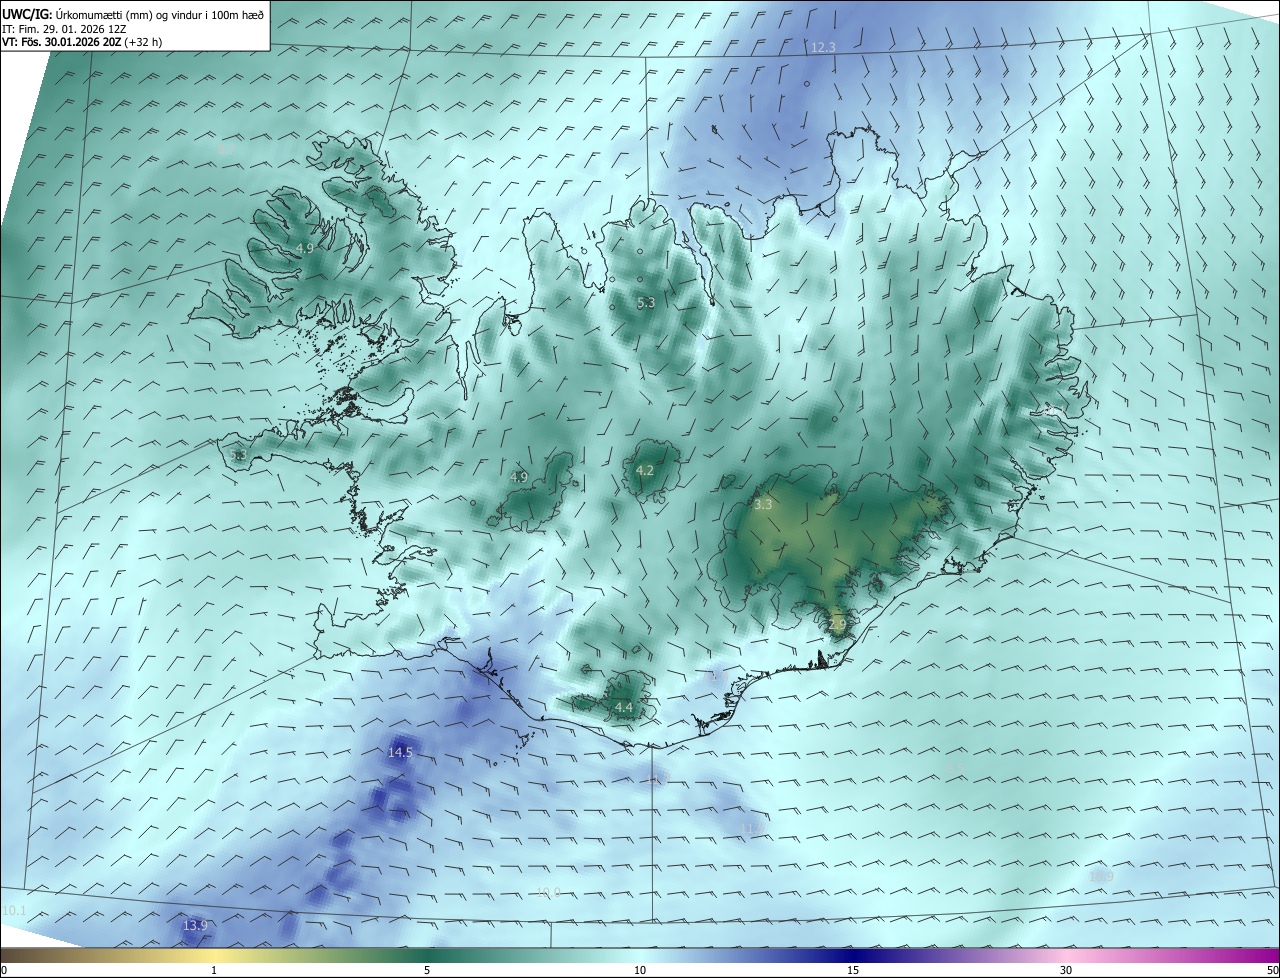The height and width of the screenshot is (978, 1280).
Task: Click the 13.9 value near the bottom edge
Action: (x=195, y=926)
